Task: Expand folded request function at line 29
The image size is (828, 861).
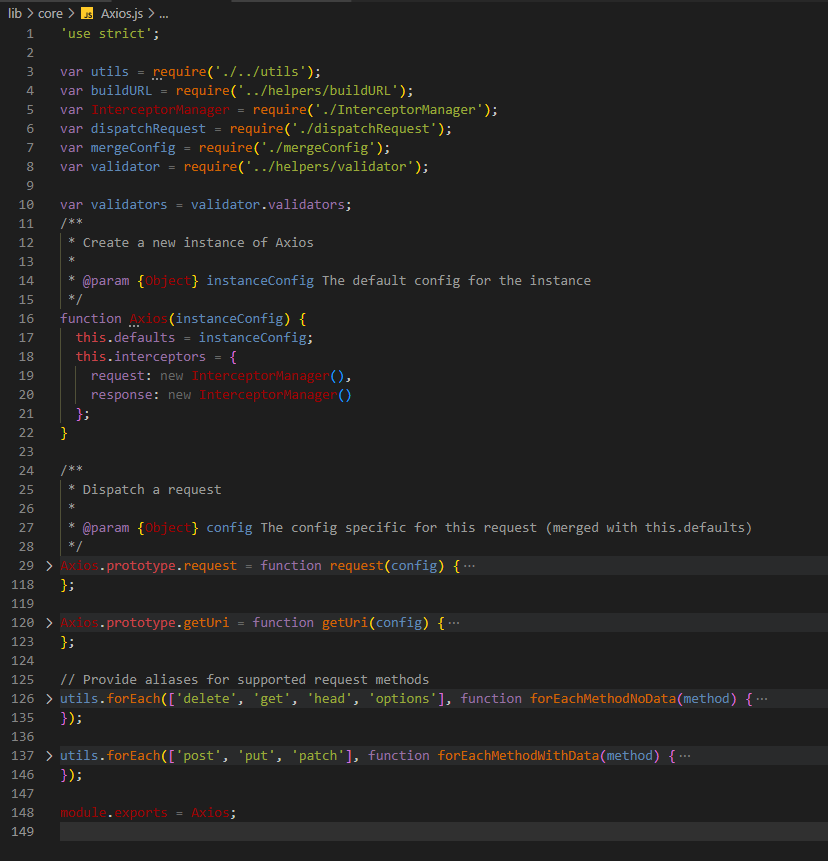Action: click(x=50, y=566)
